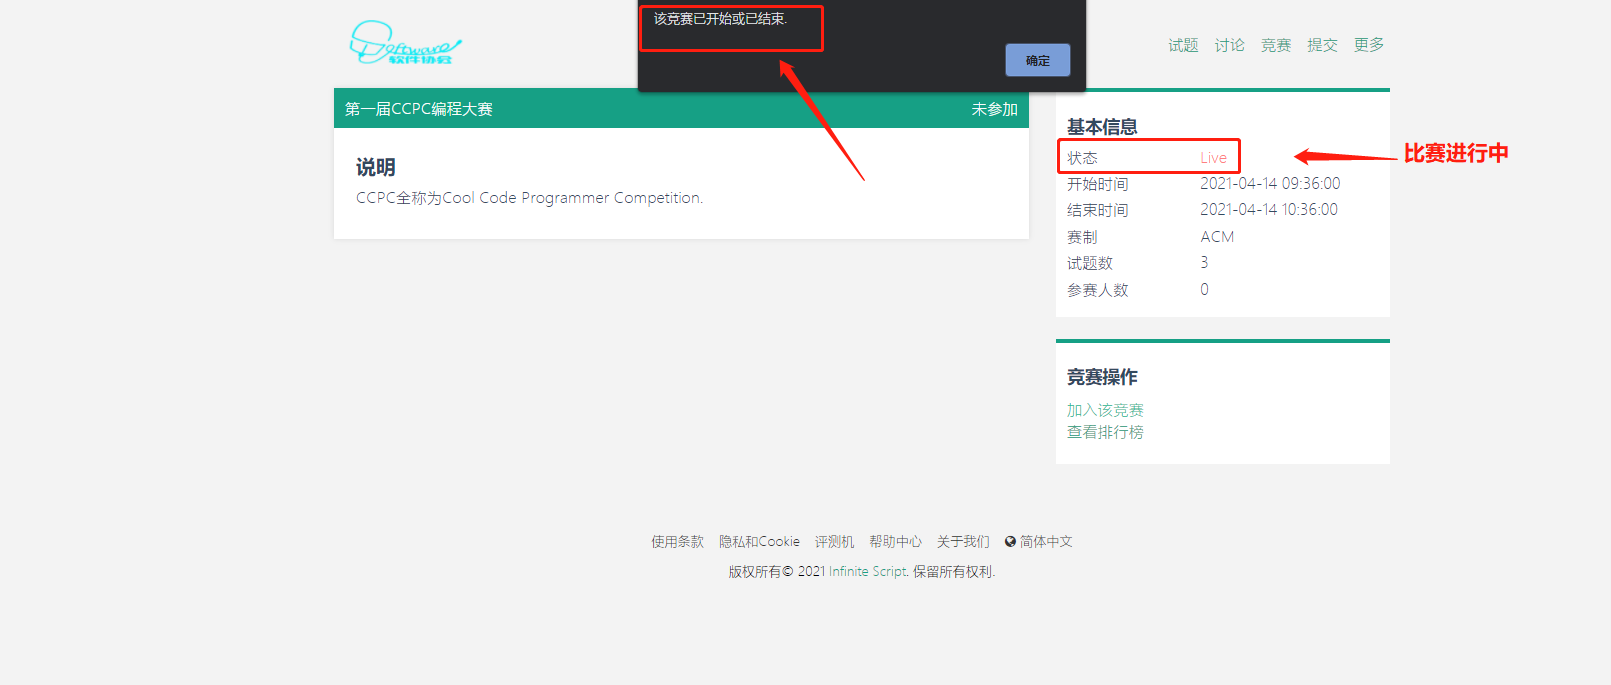The width and height of the screenshot is (1611, 685).
Task: Open the 关于我们 footer link
Action: [963, 541]
